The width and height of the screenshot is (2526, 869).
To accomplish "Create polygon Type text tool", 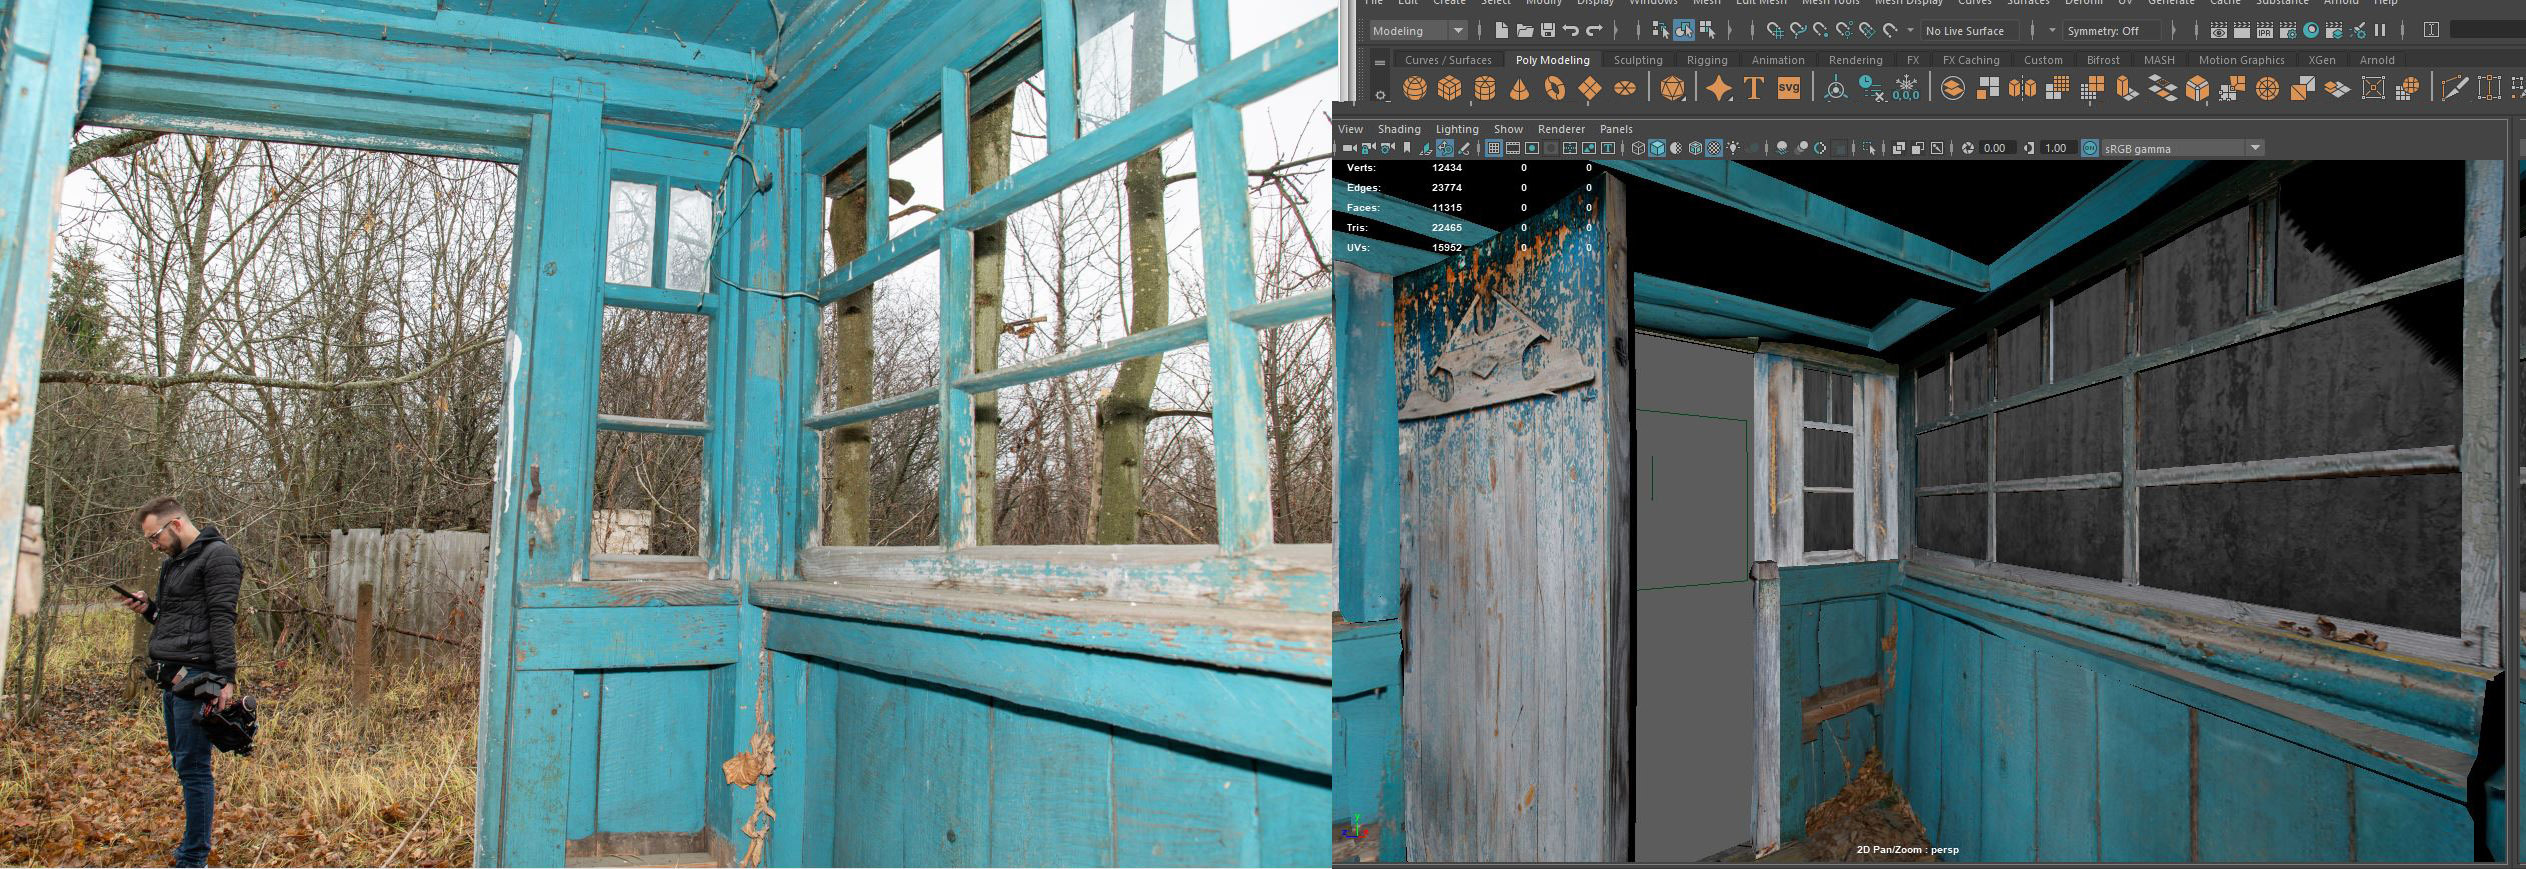I will pos(1754,88).
